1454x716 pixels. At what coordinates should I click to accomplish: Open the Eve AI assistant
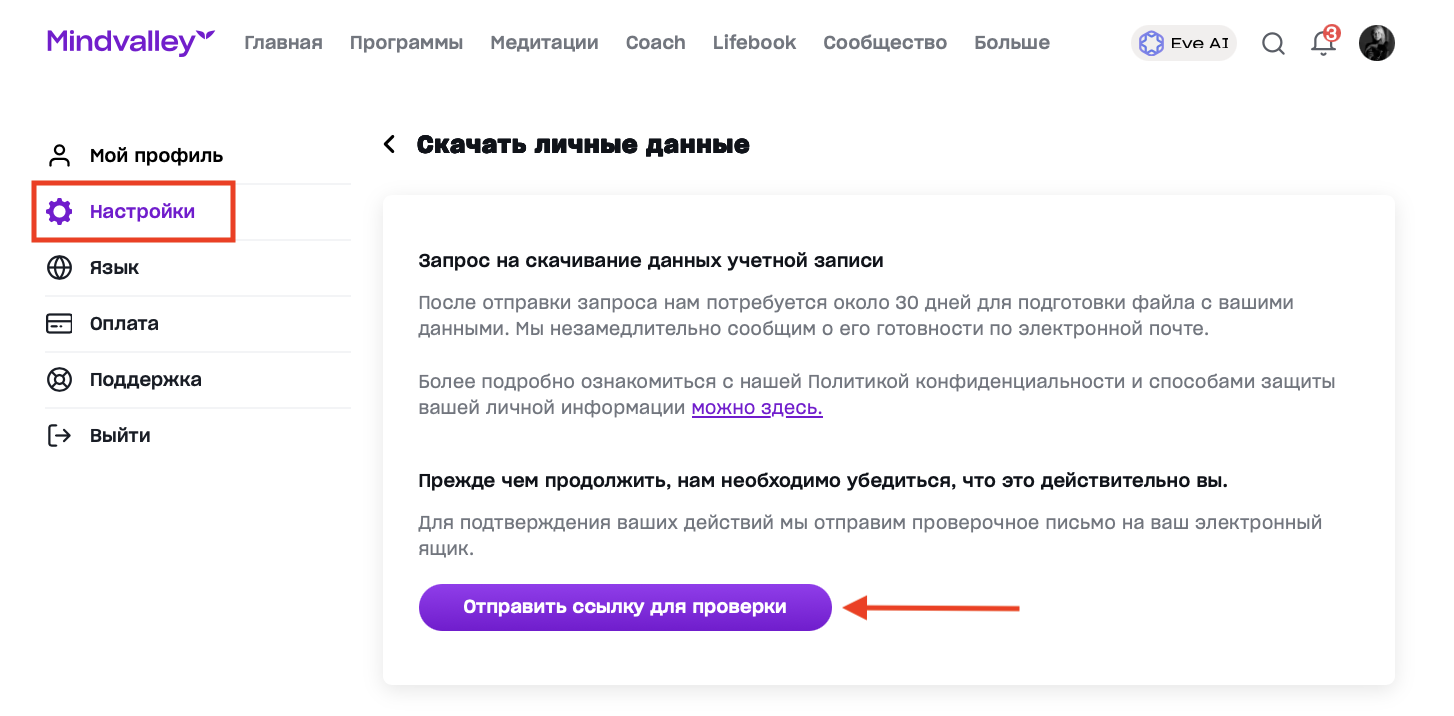(x=1183, y=43)
